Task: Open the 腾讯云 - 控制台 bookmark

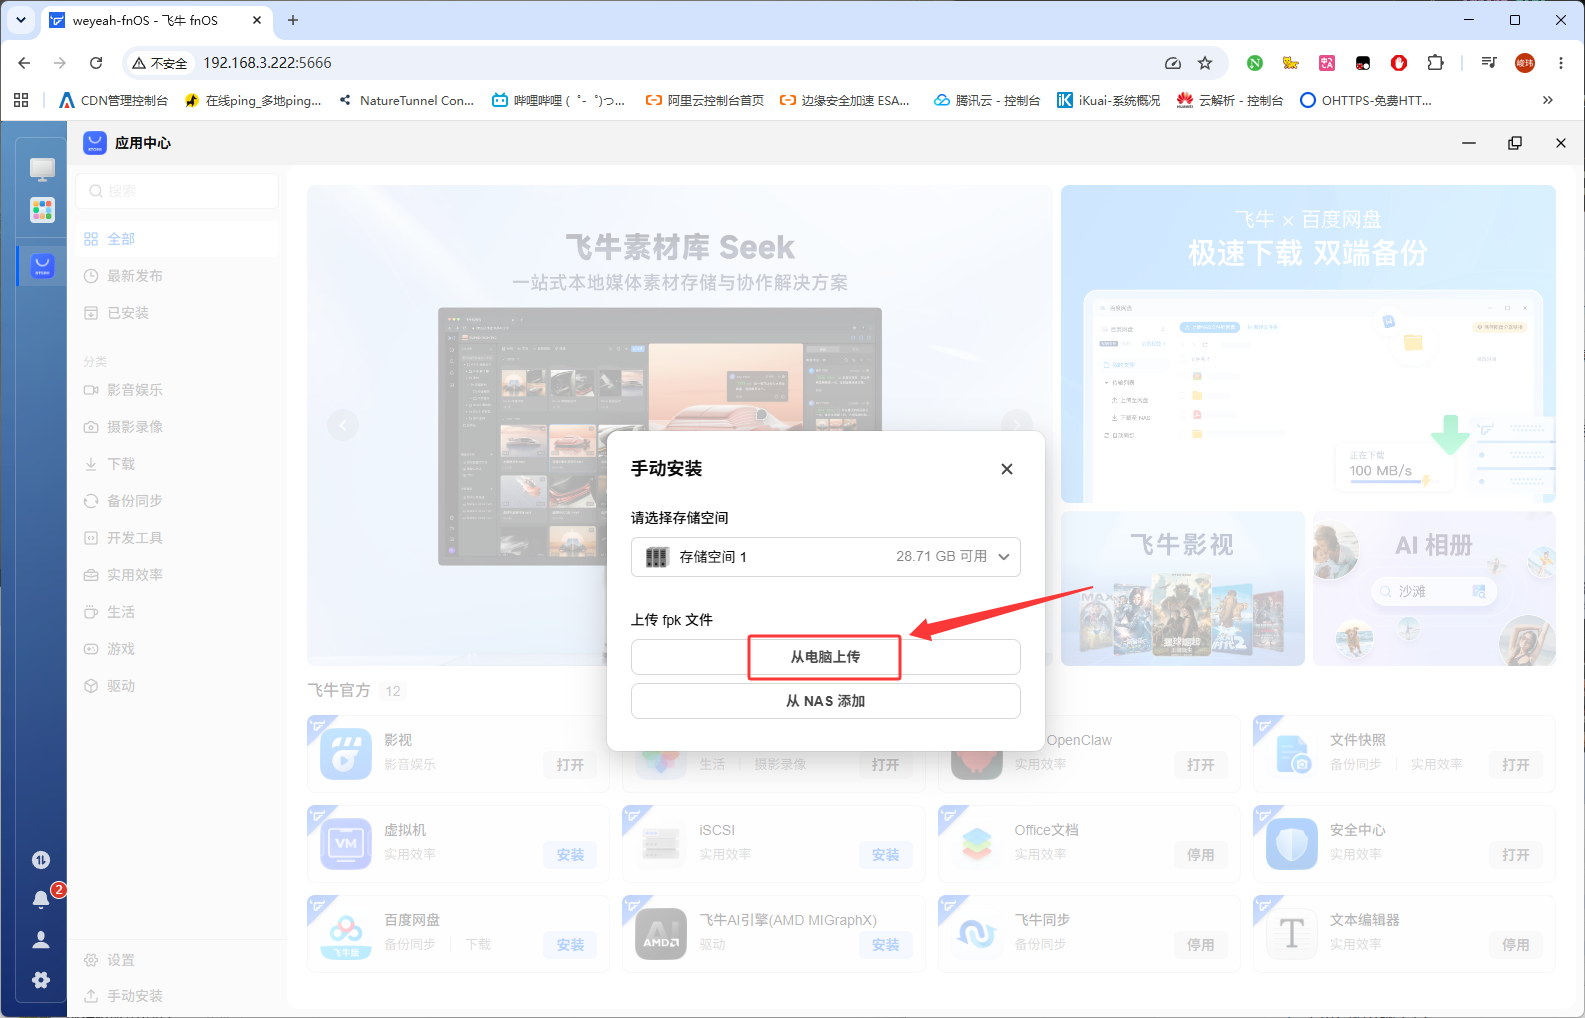Action: coord(987,100)
